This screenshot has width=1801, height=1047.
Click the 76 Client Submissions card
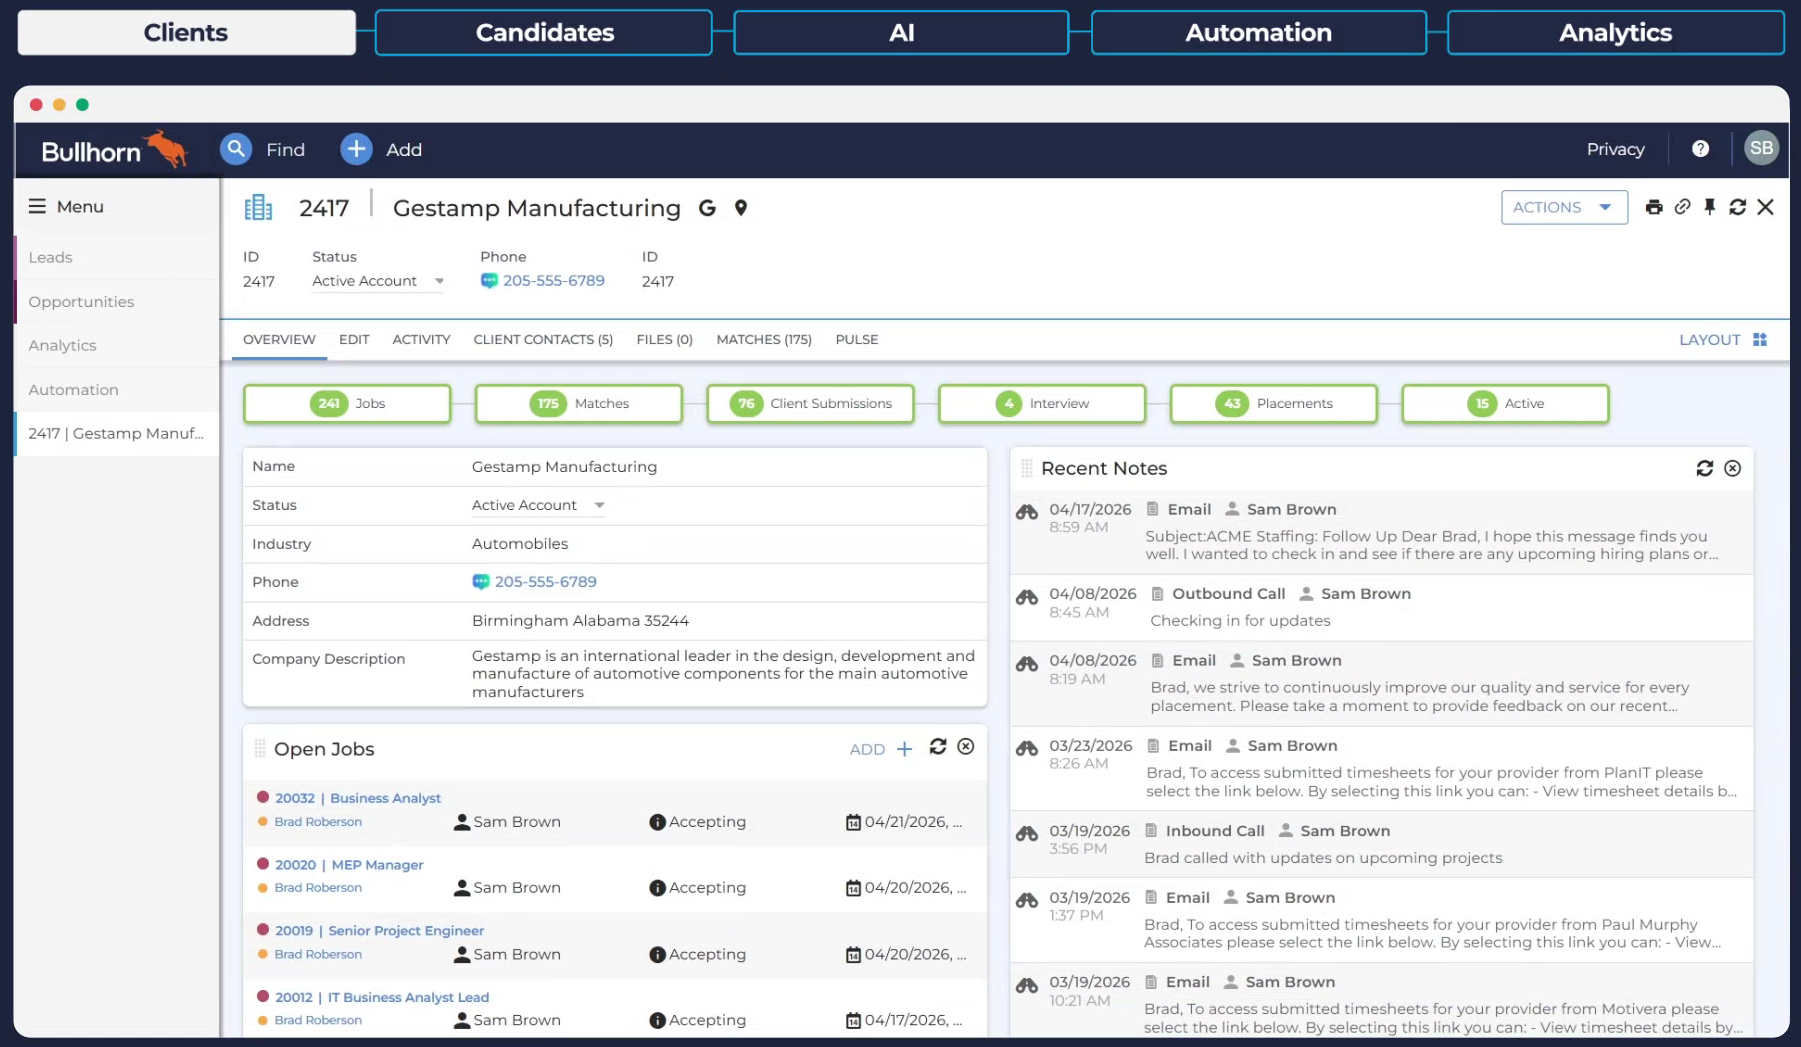pyautogui.click(x=811, y=404)
